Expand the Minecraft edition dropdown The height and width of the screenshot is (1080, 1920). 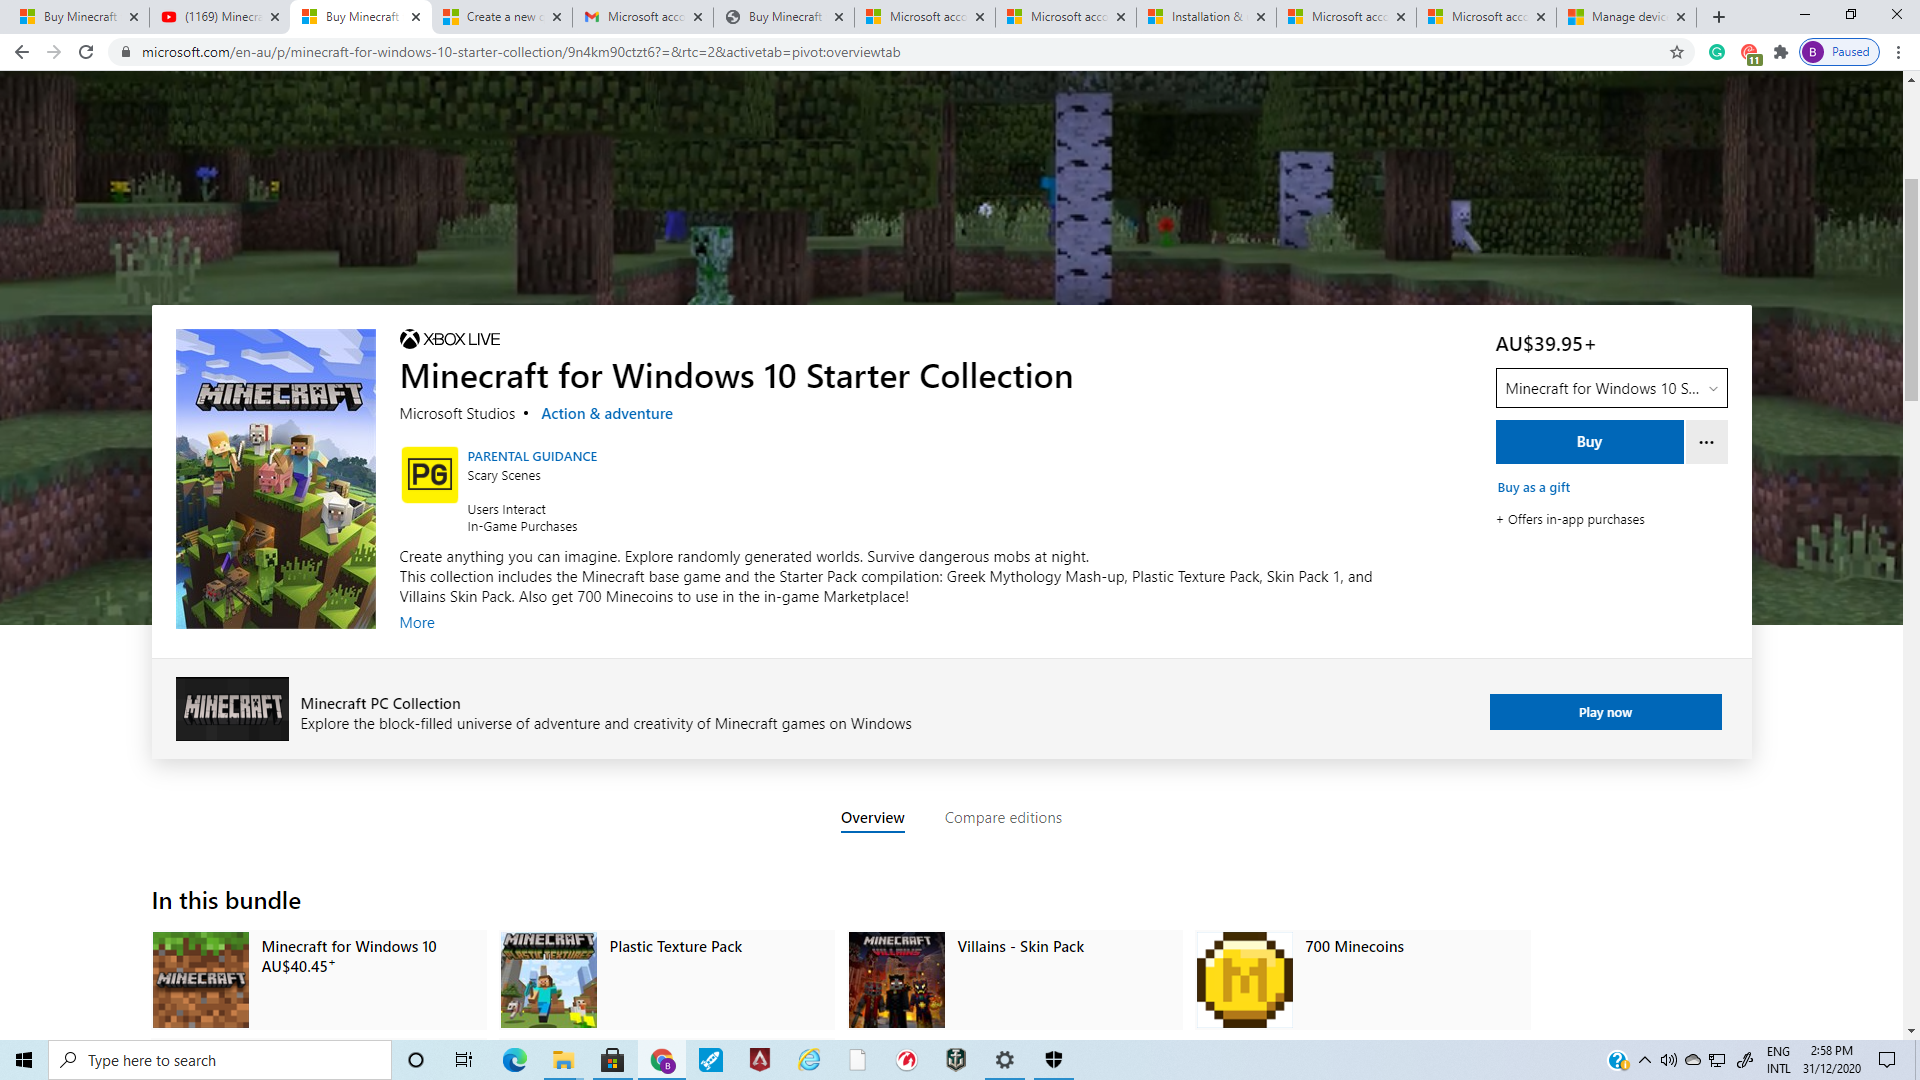click(x=1611, y=388)
